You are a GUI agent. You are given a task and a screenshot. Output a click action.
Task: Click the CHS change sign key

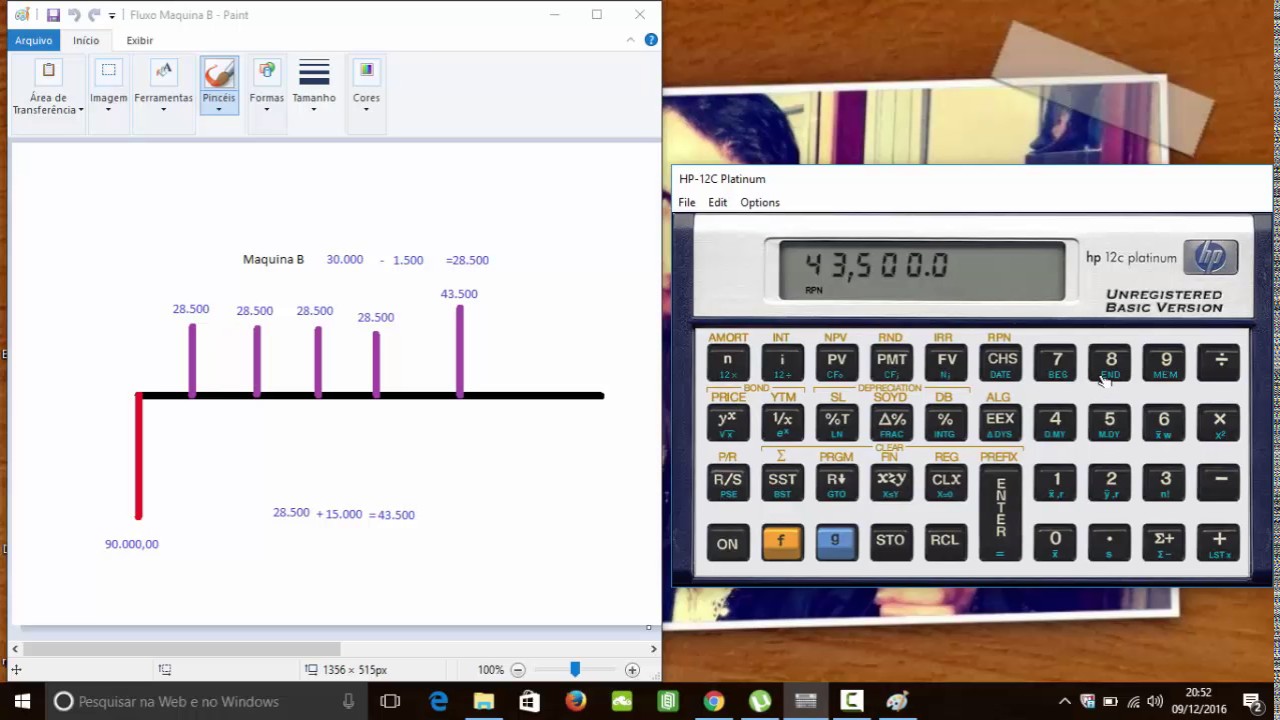[1001, 364]
